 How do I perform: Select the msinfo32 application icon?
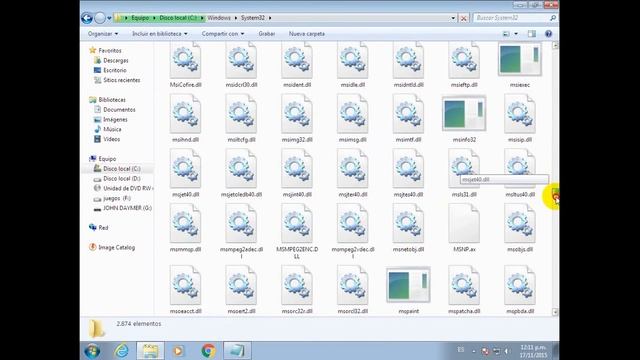point(464,114)
